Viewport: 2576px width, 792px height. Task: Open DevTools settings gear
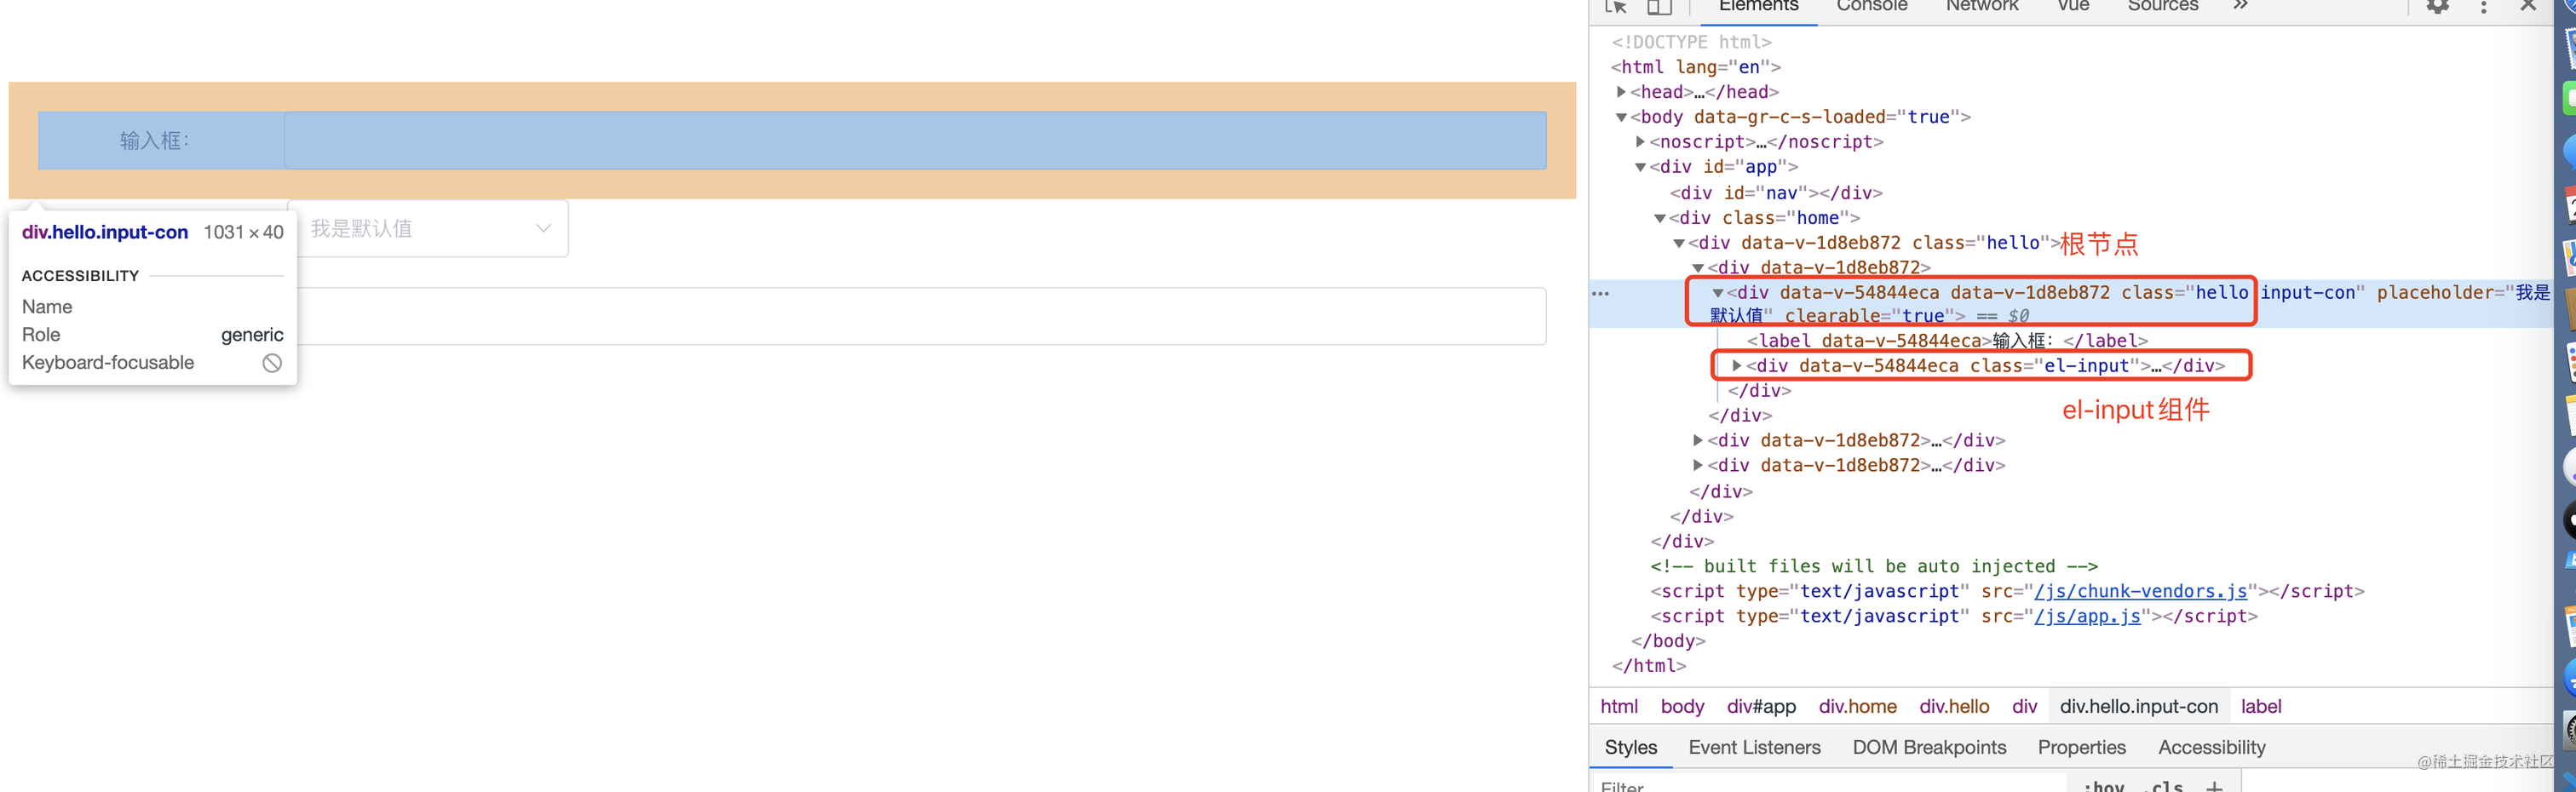2438,6
